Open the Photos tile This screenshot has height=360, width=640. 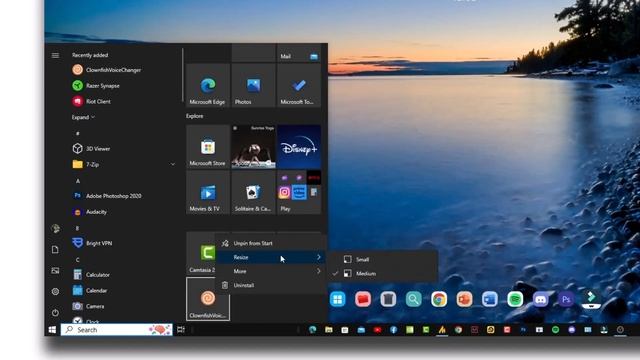[253, 85]
